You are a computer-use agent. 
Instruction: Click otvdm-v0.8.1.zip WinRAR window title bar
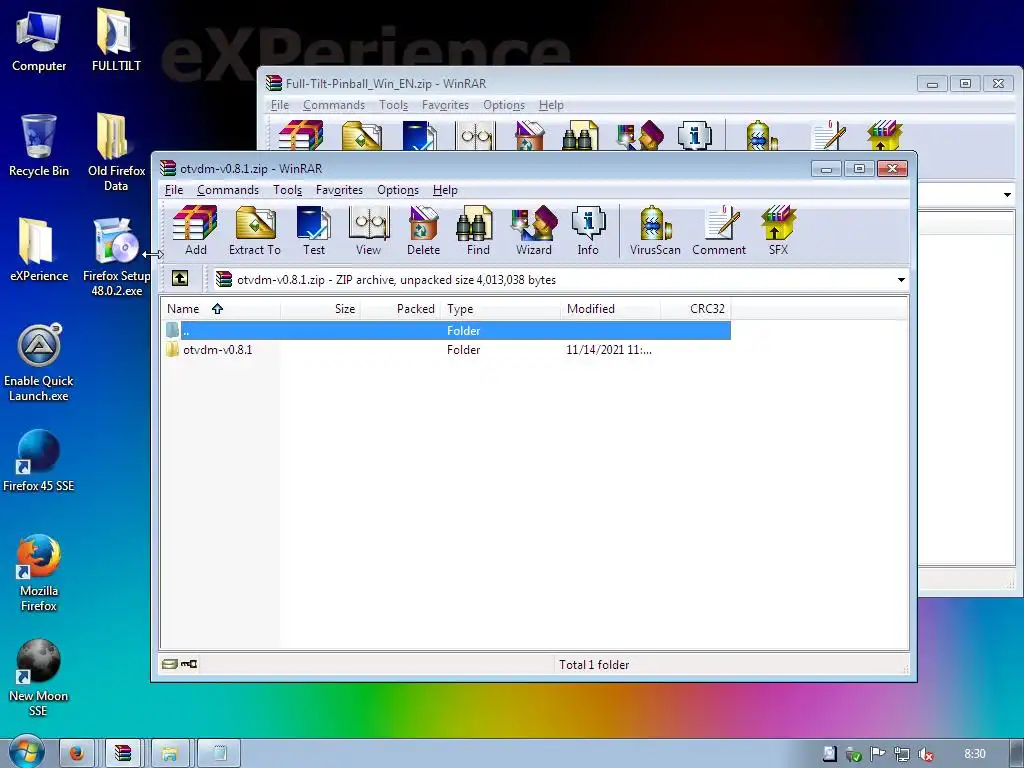click(483, 168)
